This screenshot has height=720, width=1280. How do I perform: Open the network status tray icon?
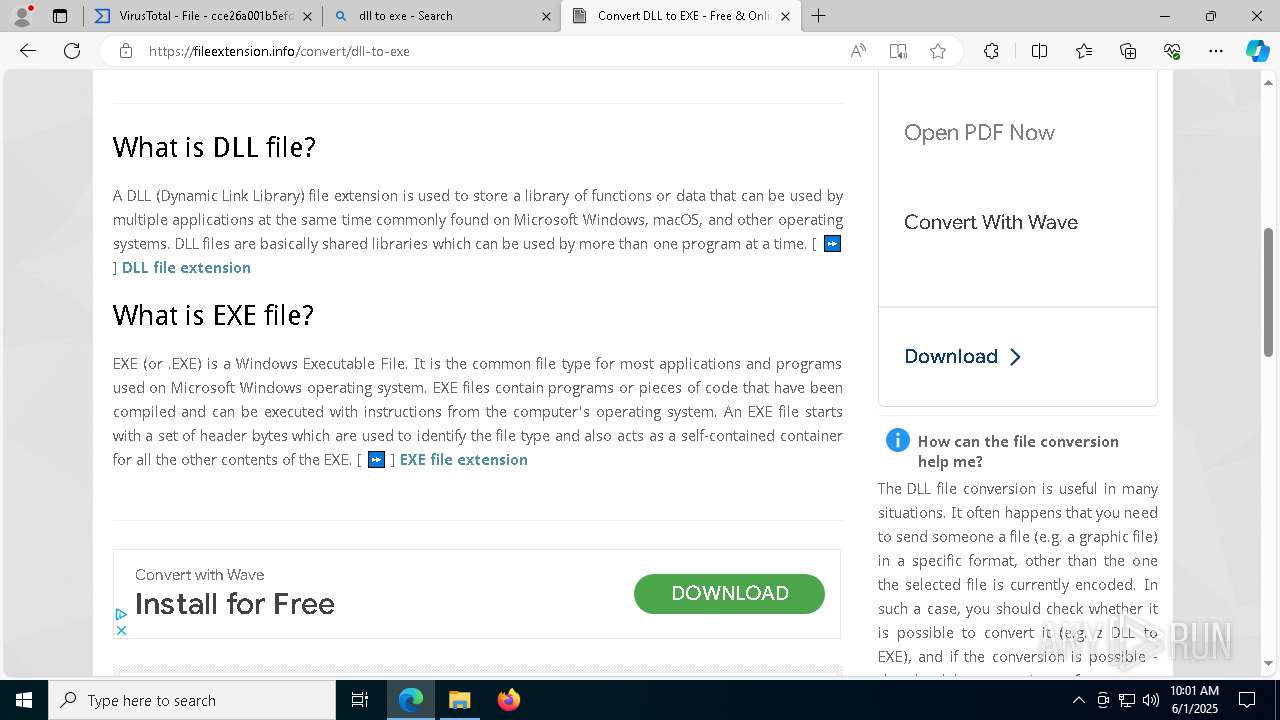click(x=1127, y=700)
